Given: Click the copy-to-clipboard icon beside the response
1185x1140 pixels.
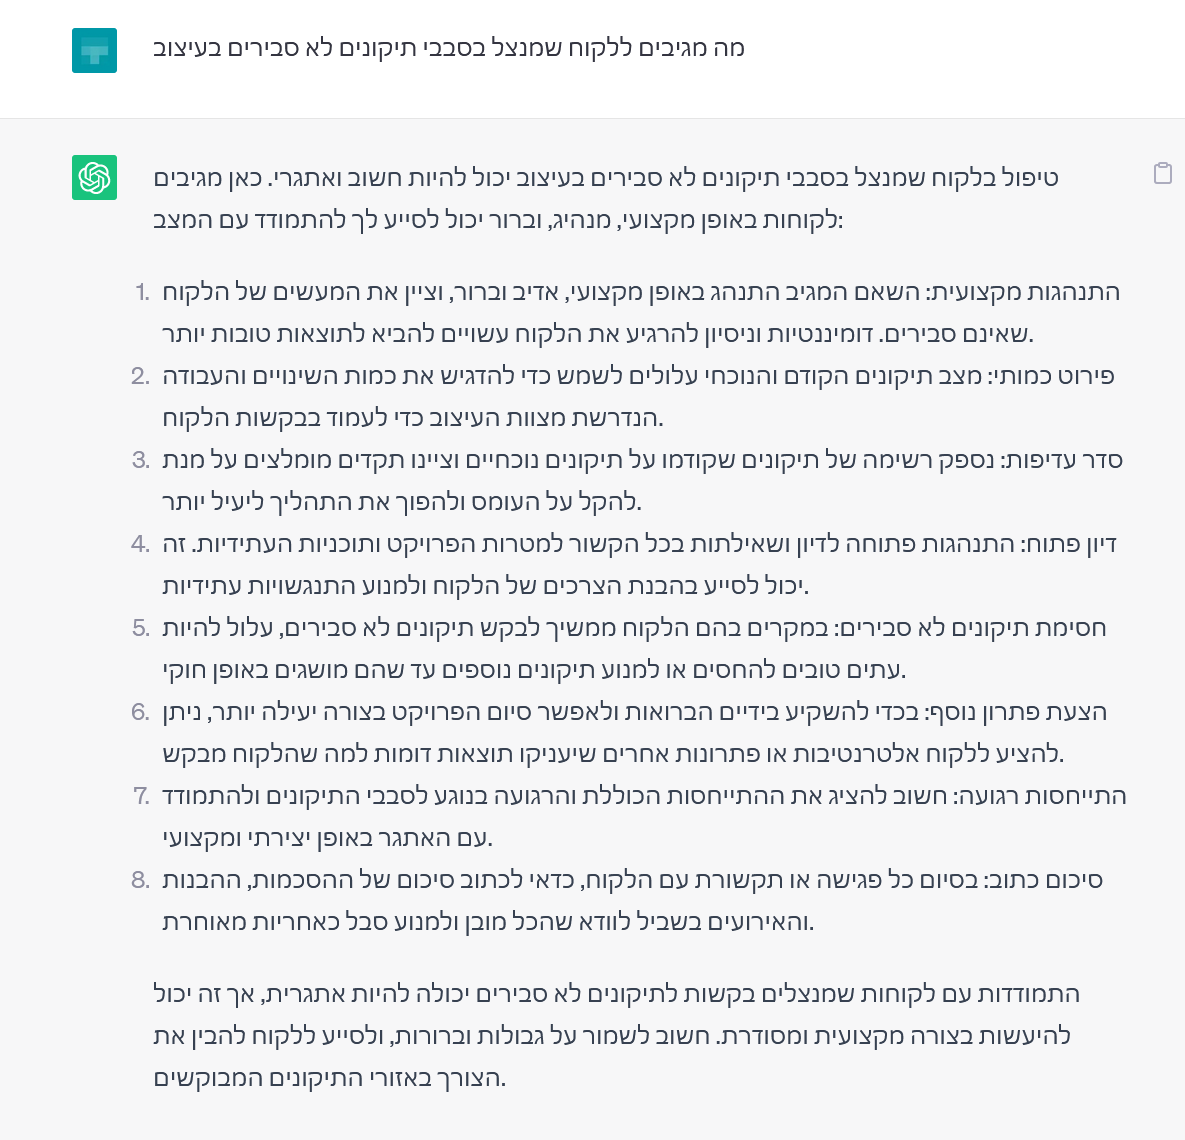Looking at the screenshot, I should coord(1162,173).
